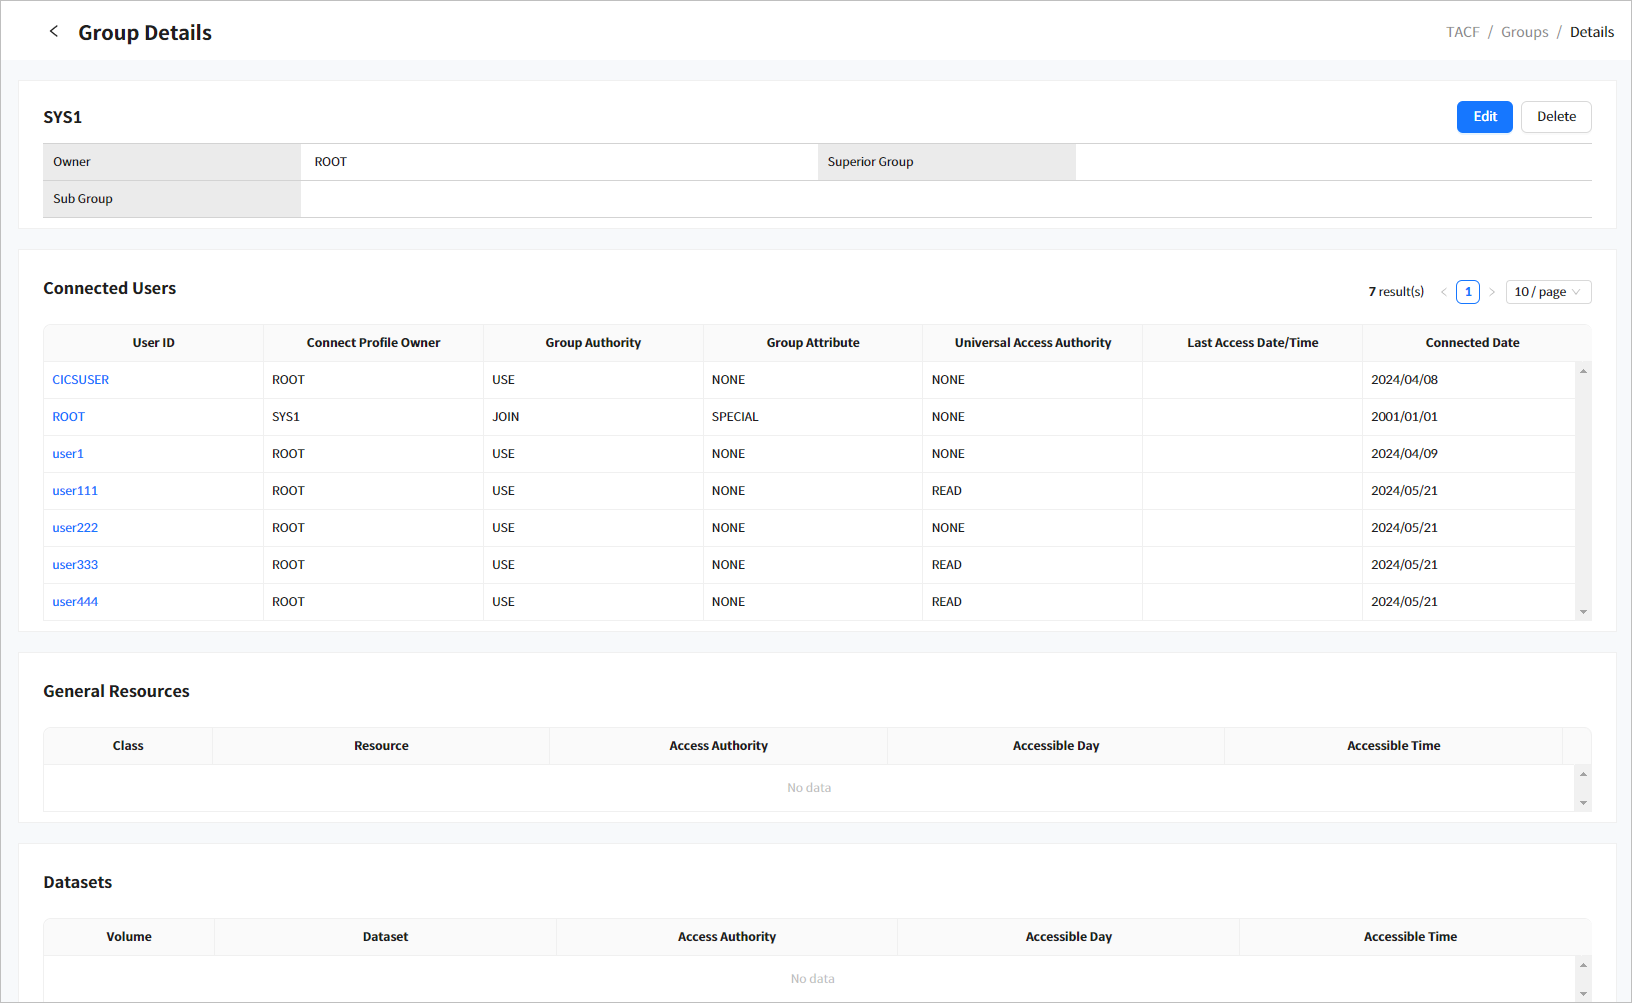Open the Groups breadcrumb link
The image size is (1632, 1003).
(1524, 32)
